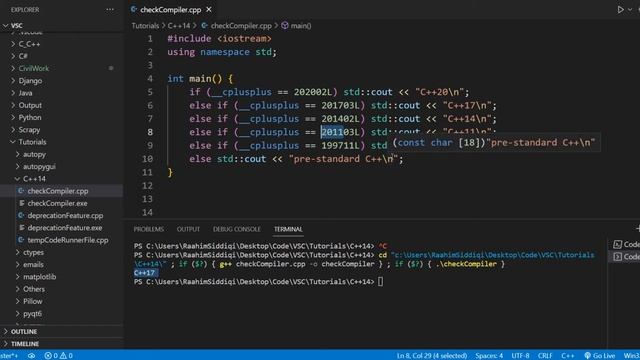Click the iostream include on line 1

(244, 38)
